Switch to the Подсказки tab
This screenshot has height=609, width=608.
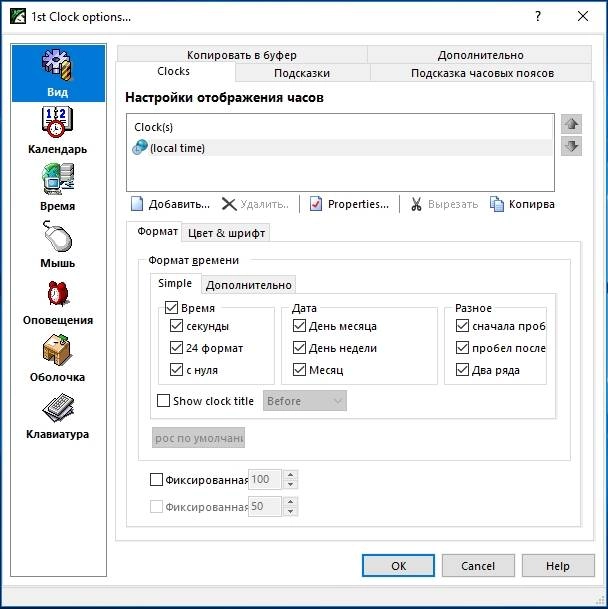302,73
